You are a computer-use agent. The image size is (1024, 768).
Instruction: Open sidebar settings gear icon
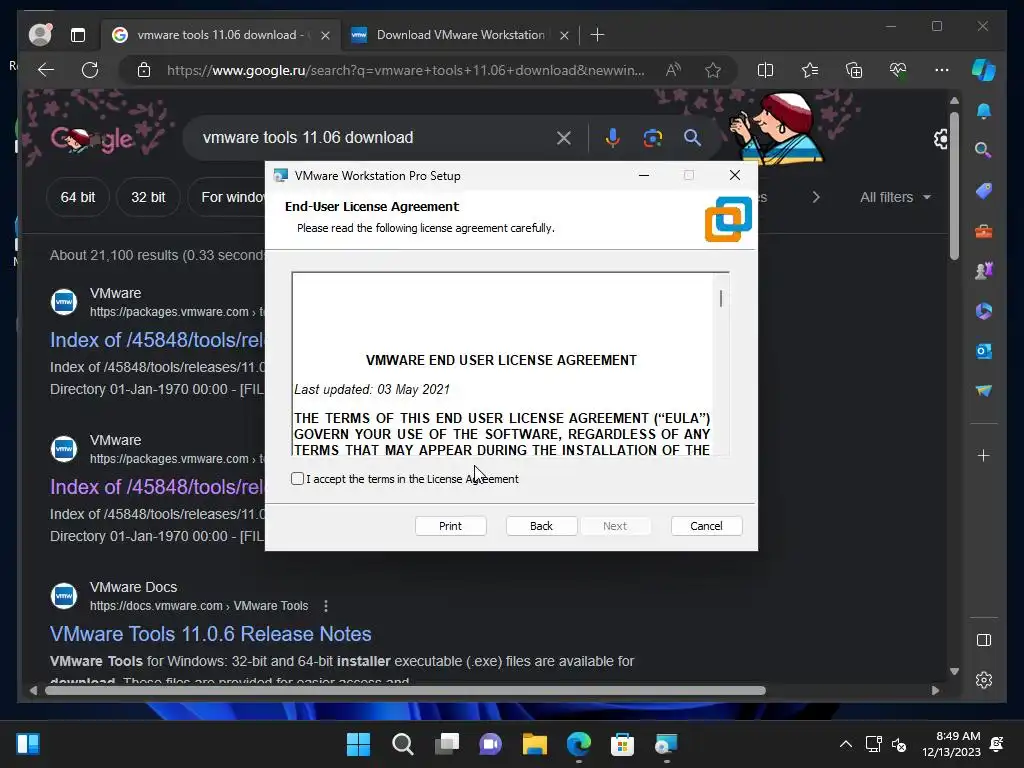[x=984, y=680]
